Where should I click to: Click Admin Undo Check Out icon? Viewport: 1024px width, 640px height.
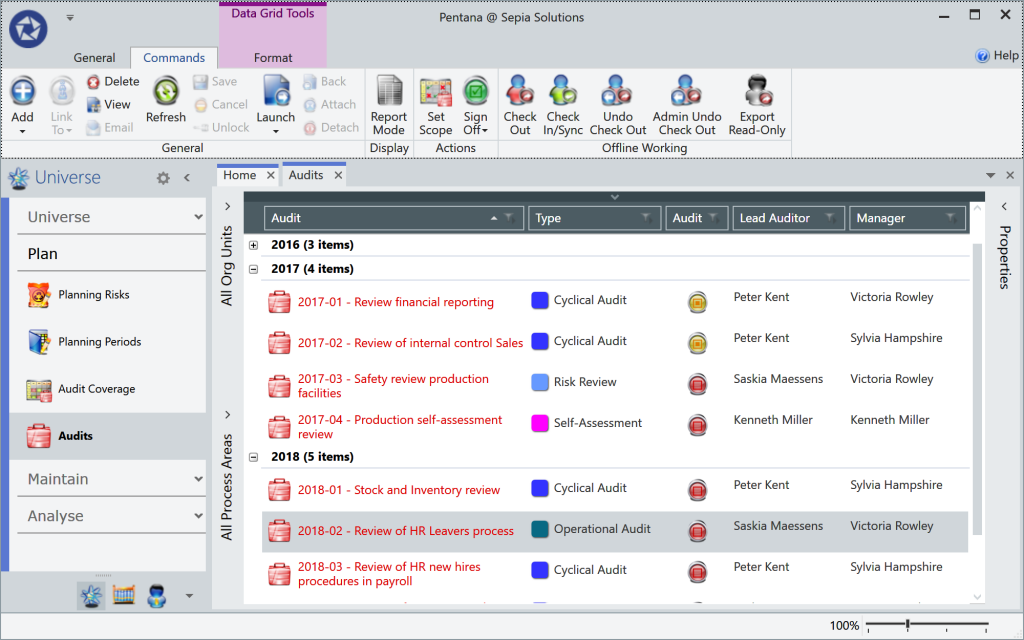687,93
